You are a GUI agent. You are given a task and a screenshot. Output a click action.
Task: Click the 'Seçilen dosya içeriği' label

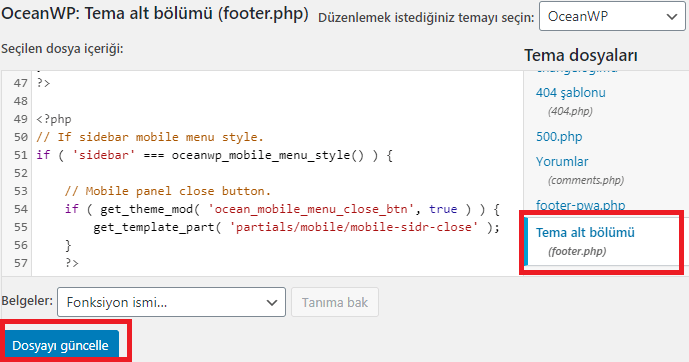click(x=62, y=48)
